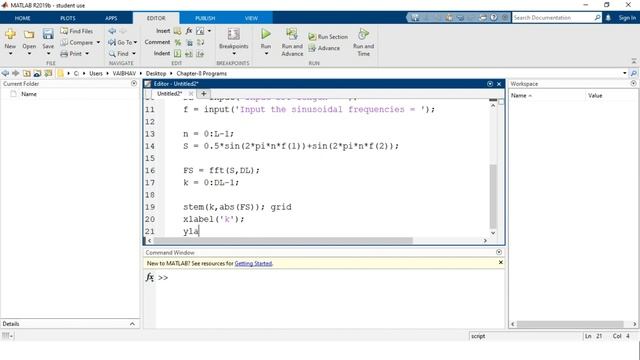
Task: Open the Save dropdown arrow
Action: (48, 53)
